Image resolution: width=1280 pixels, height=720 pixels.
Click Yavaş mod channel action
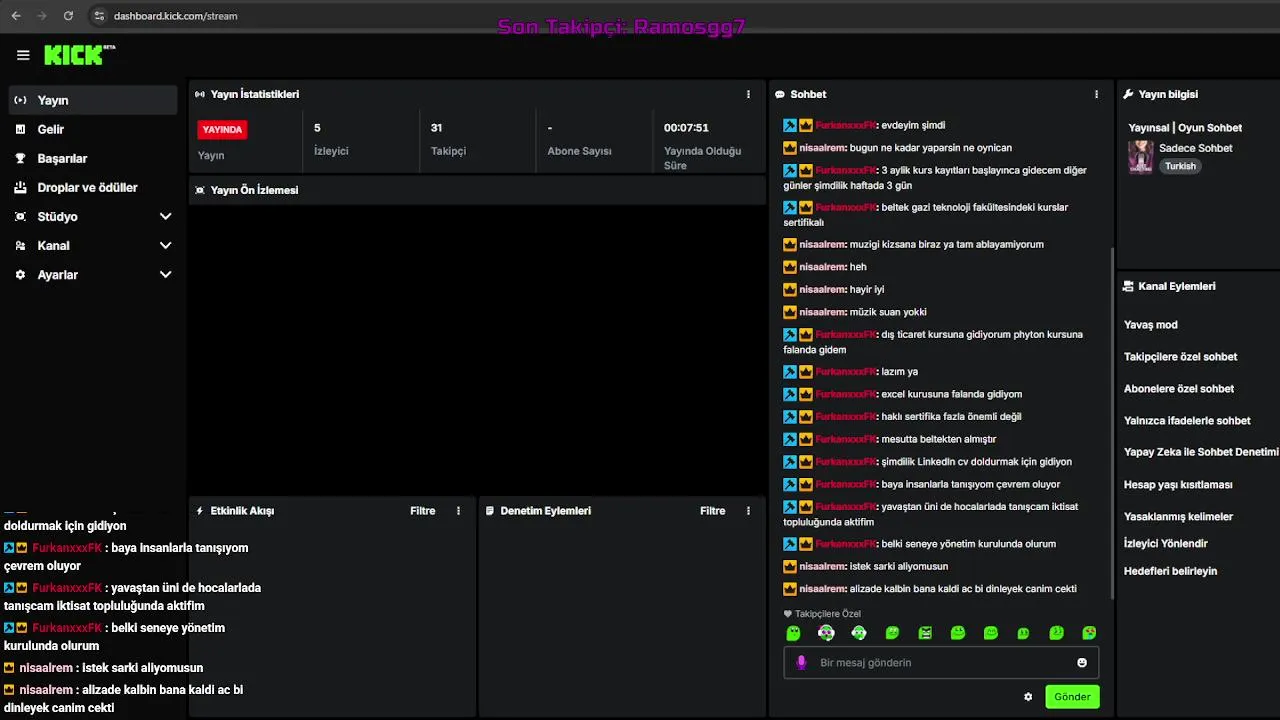[x=1151, y=324]
